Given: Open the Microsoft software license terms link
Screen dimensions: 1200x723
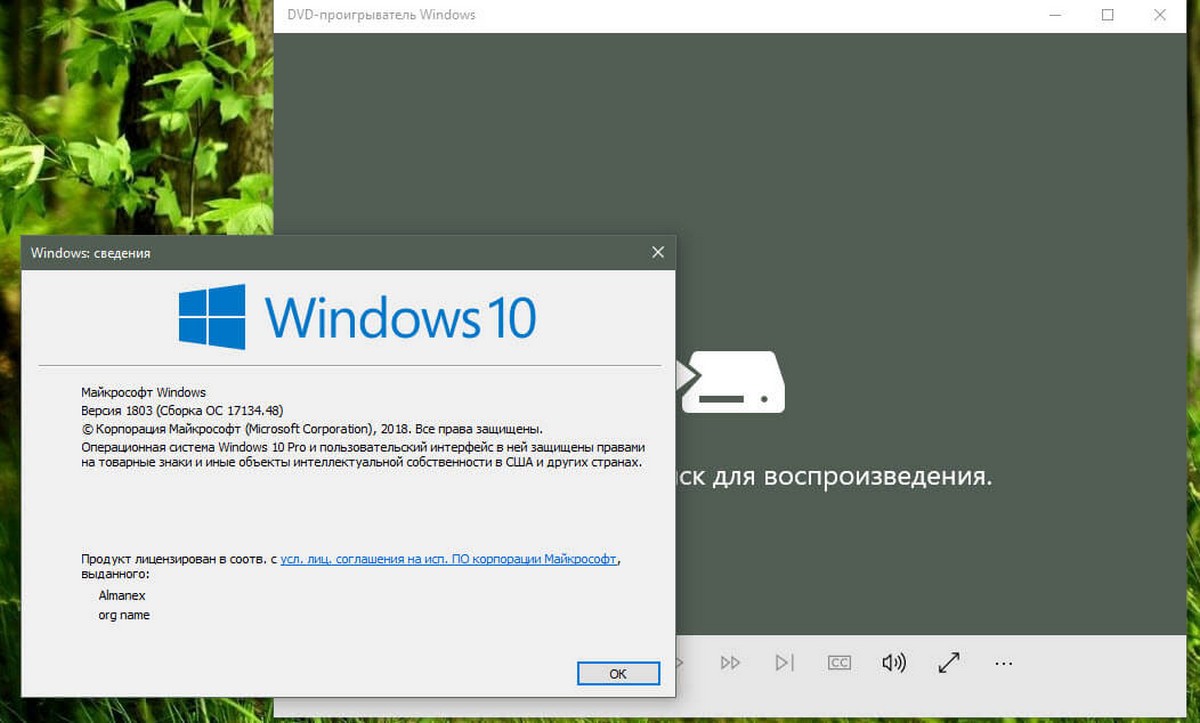Looking at the screenshot, I should pyautogui.click(x=449, y=559).
